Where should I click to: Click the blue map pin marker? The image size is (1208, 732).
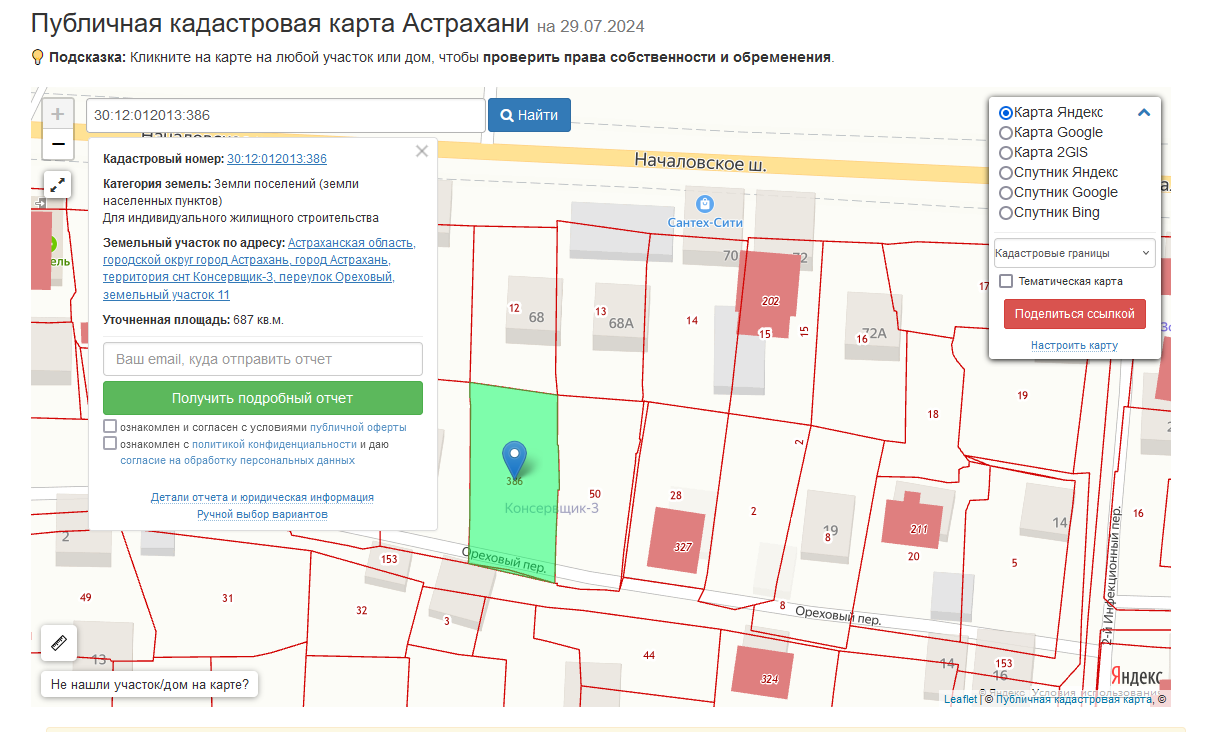coord(514,460)
